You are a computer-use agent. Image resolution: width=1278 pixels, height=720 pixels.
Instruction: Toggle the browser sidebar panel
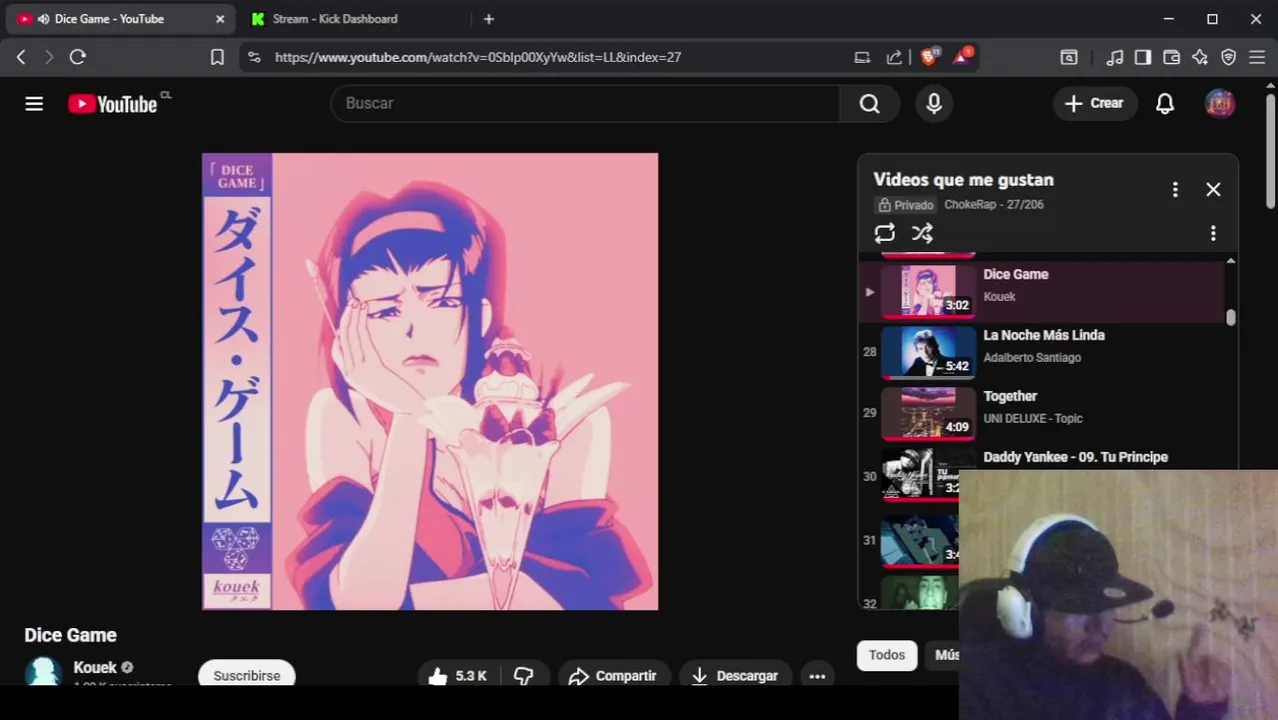1143,57
